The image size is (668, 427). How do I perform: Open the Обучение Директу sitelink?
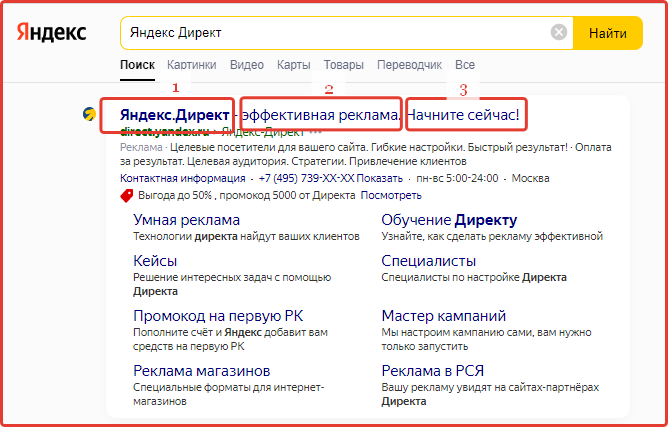[449, 220]
